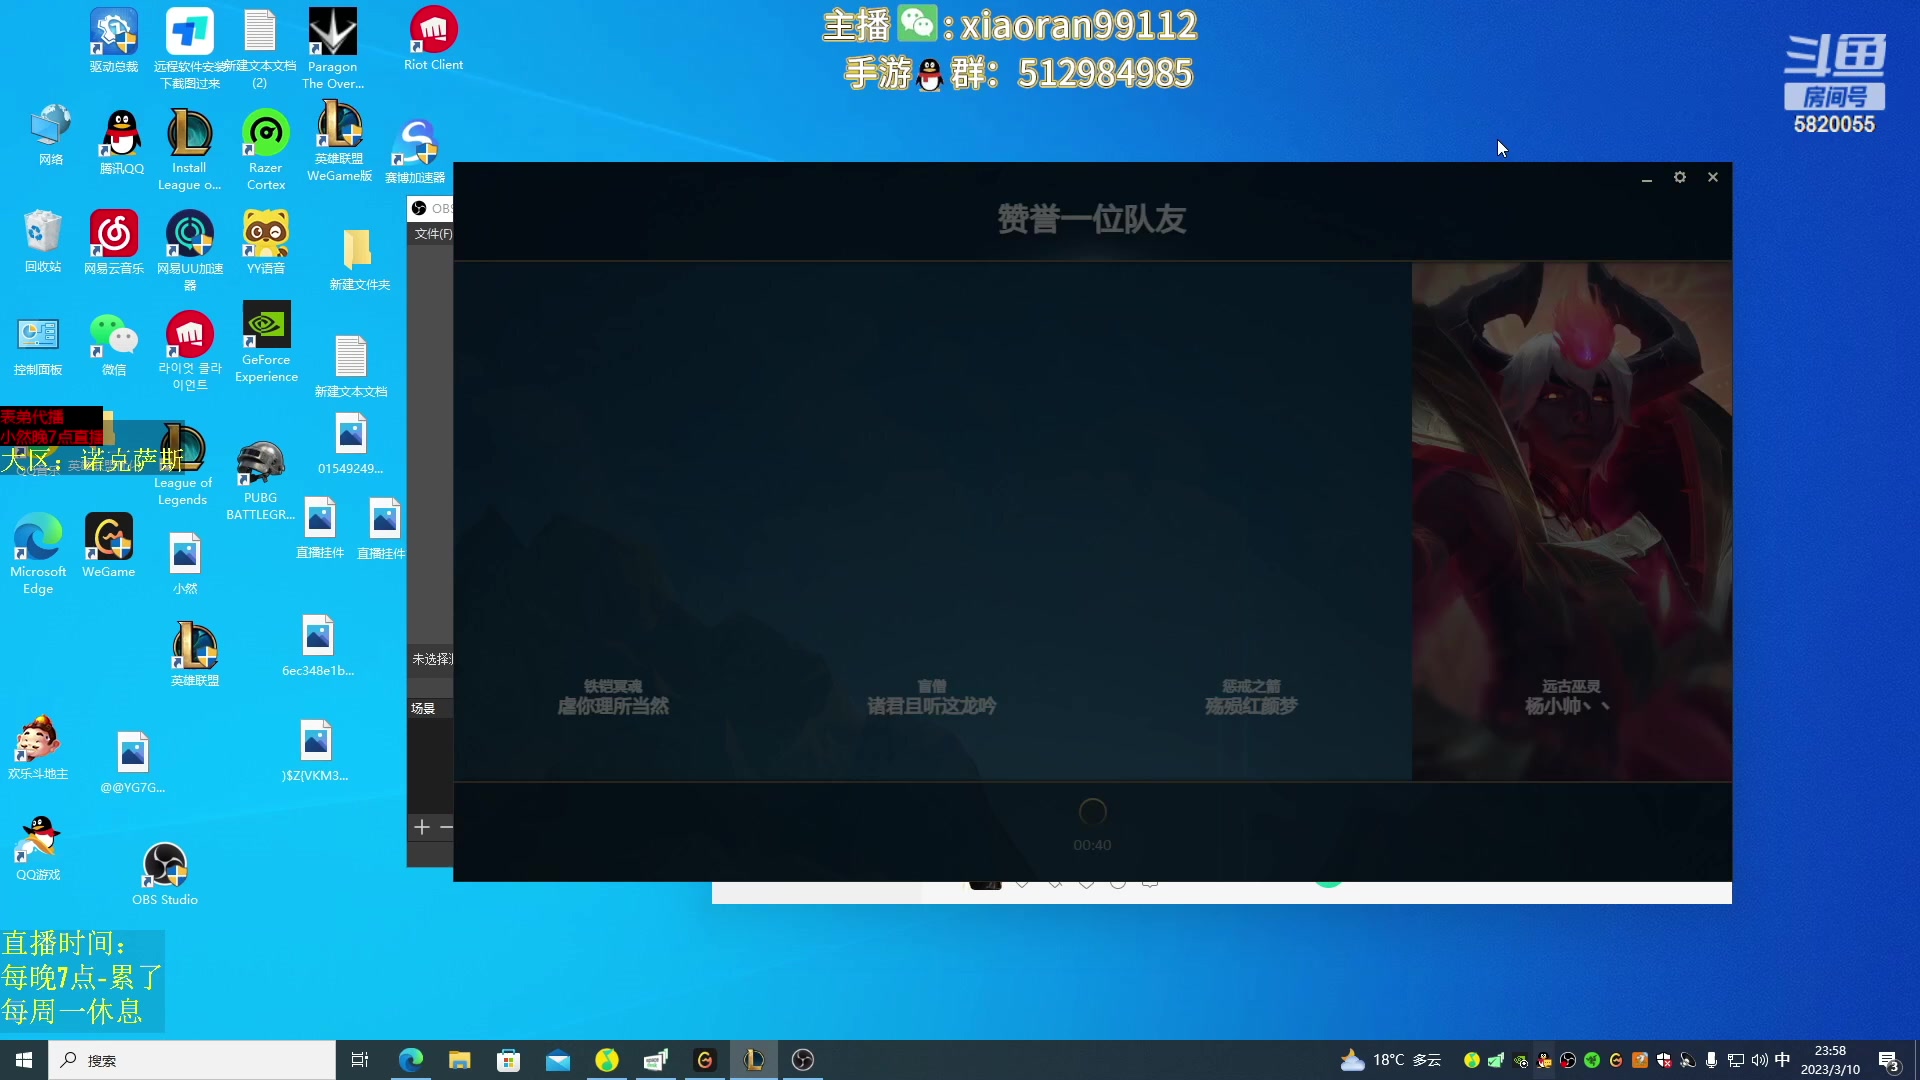This screenshot has width=1920, height=1080.
Task: Open settings gear in the League client window
Action: click(1680, 177)
